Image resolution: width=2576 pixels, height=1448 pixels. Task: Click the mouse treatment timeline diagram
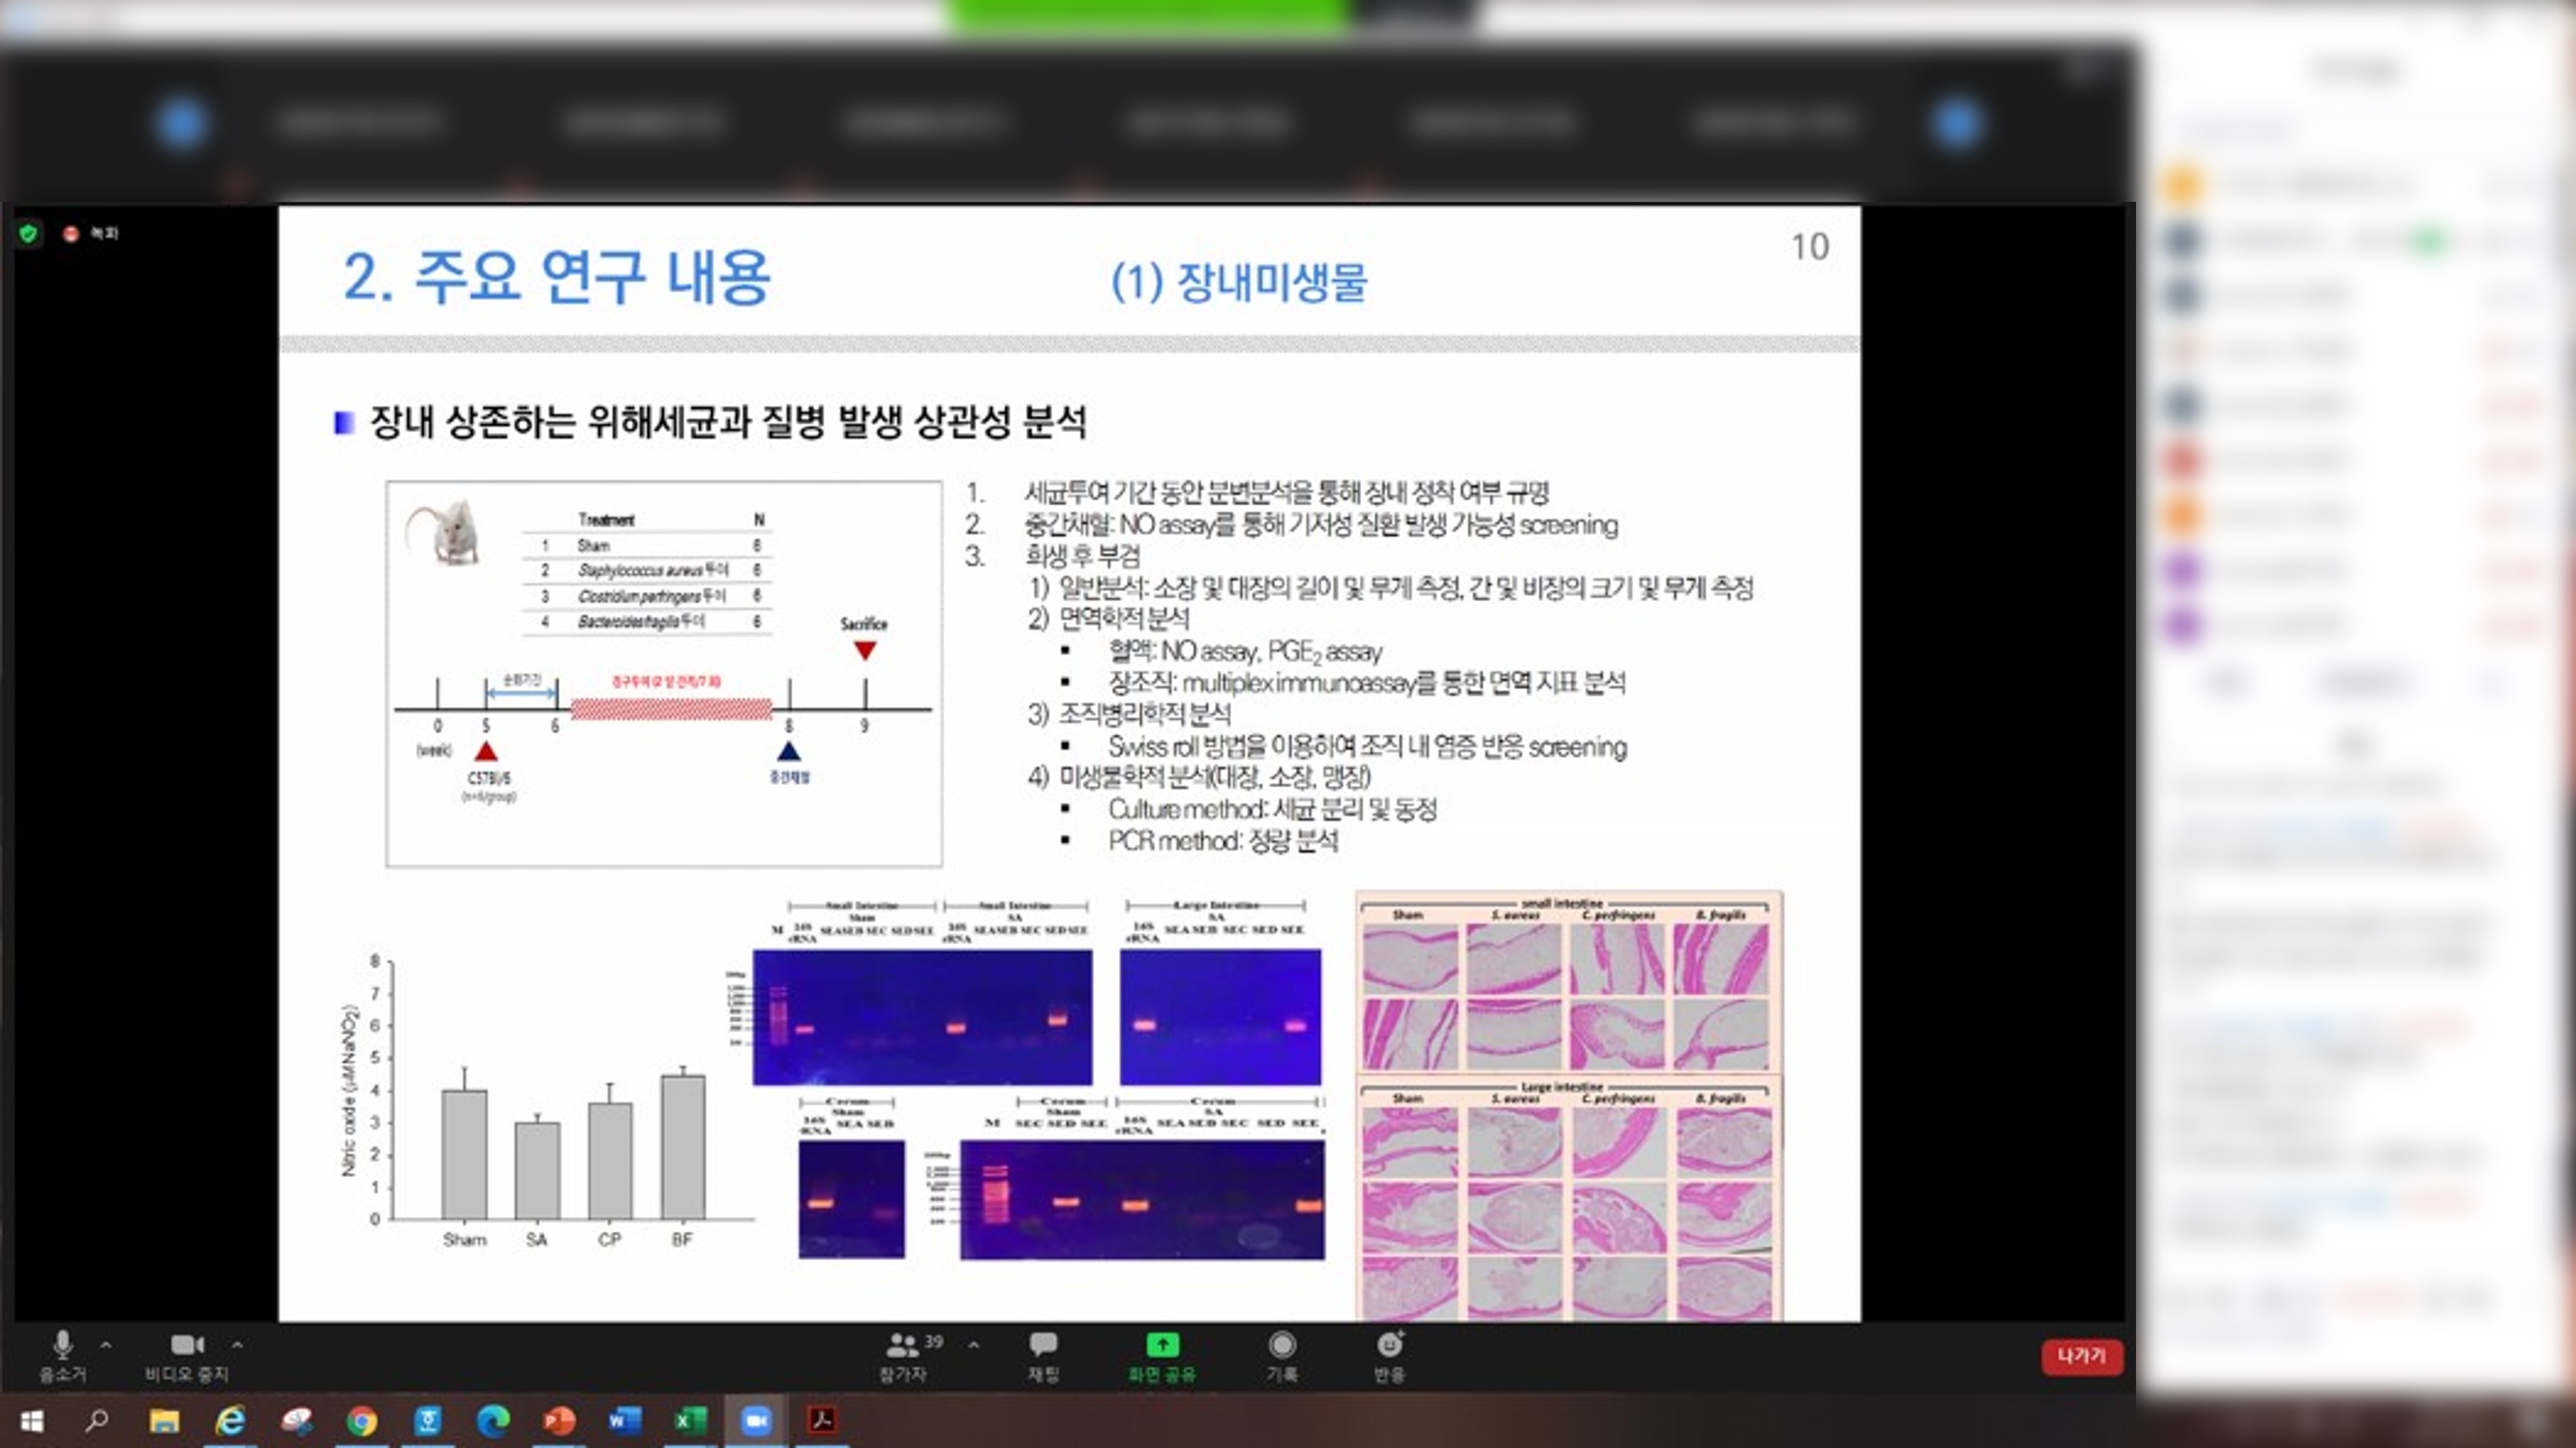[664, 674]
